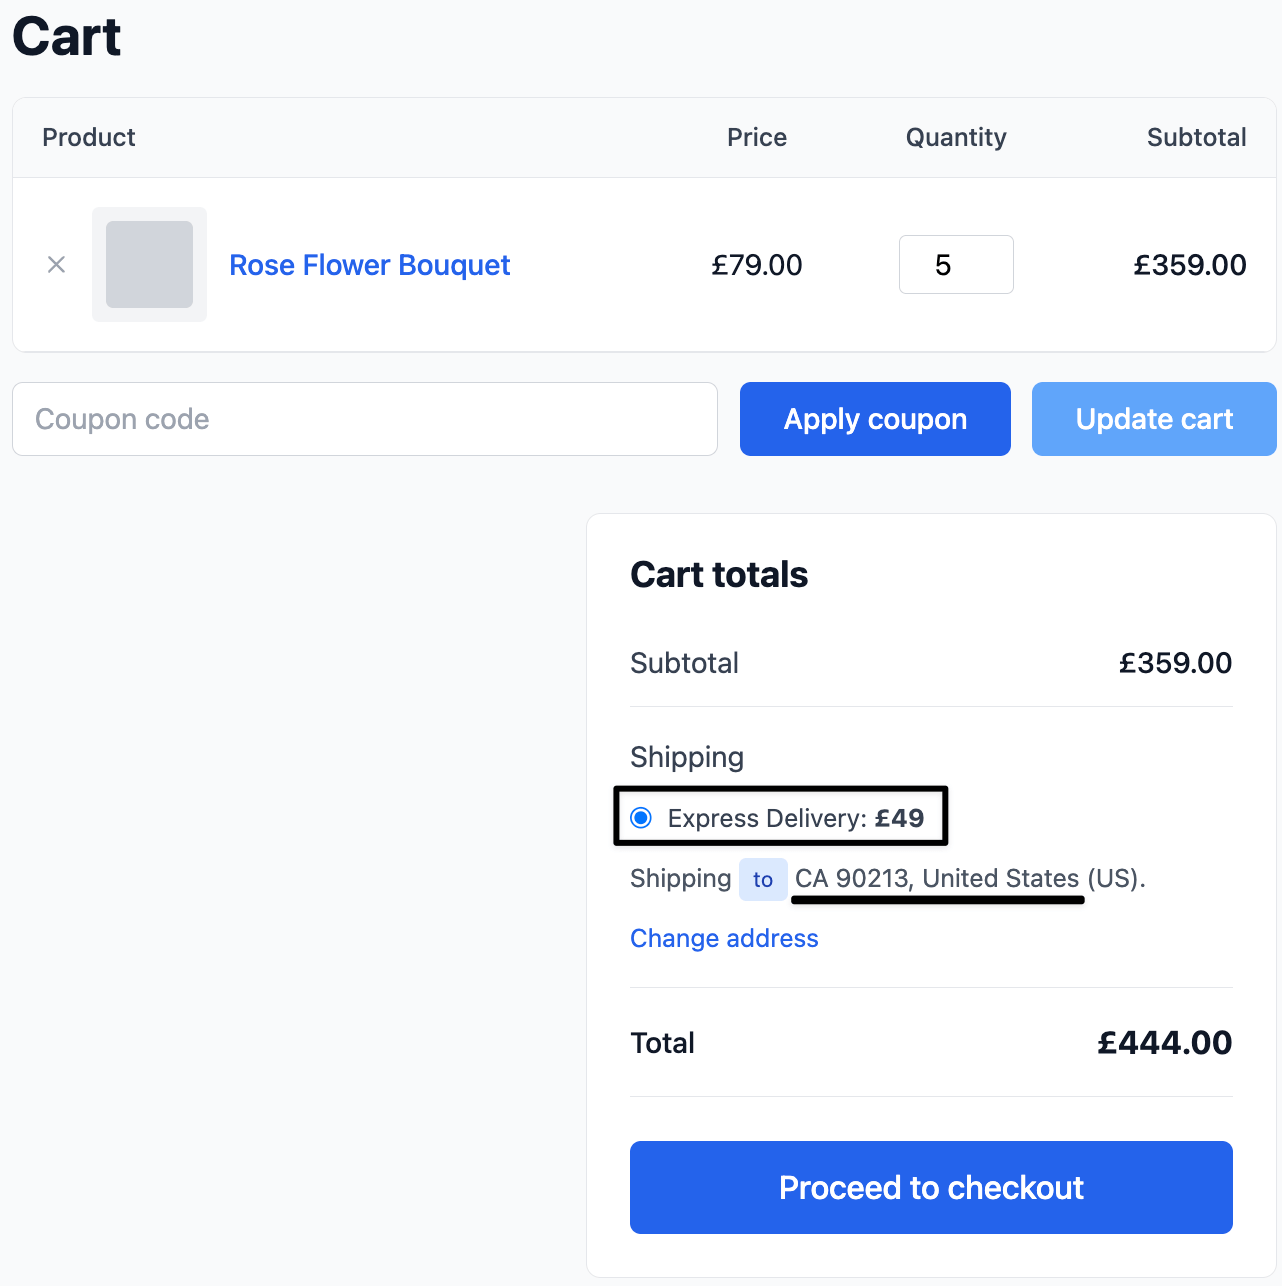This screenshot has width=1282, height=1286.
Task: Click the Subtotal column header
Action: click(1197, 137)
